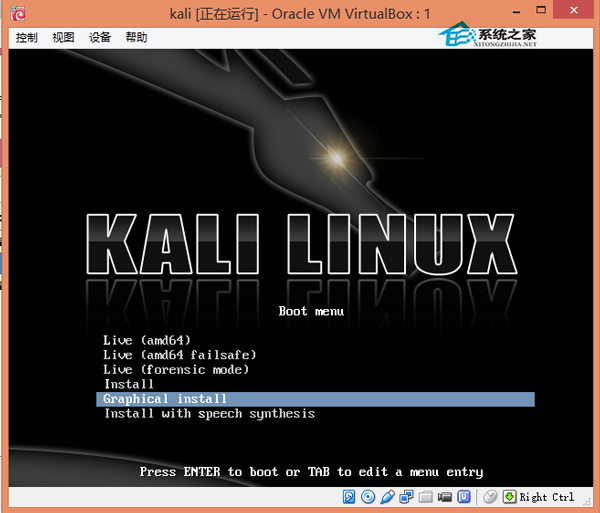Click the network adapters status icon

406,497
